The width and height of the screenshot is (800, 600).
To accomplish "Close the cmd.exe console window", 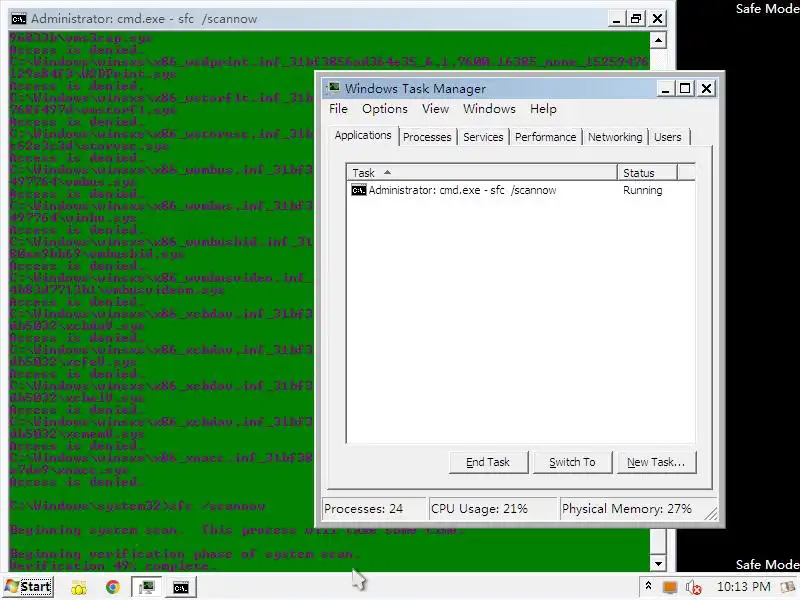I will tap(658, 19).
